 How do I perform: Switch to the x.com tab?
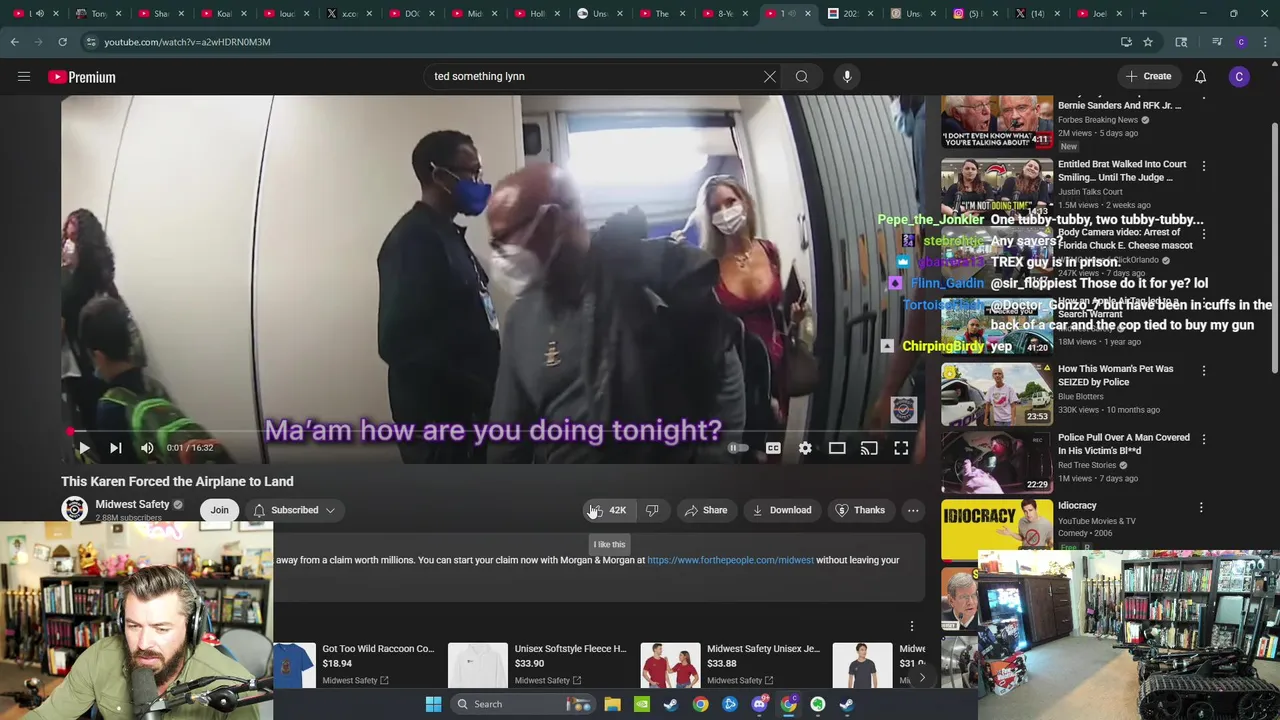tap(350, 14)
